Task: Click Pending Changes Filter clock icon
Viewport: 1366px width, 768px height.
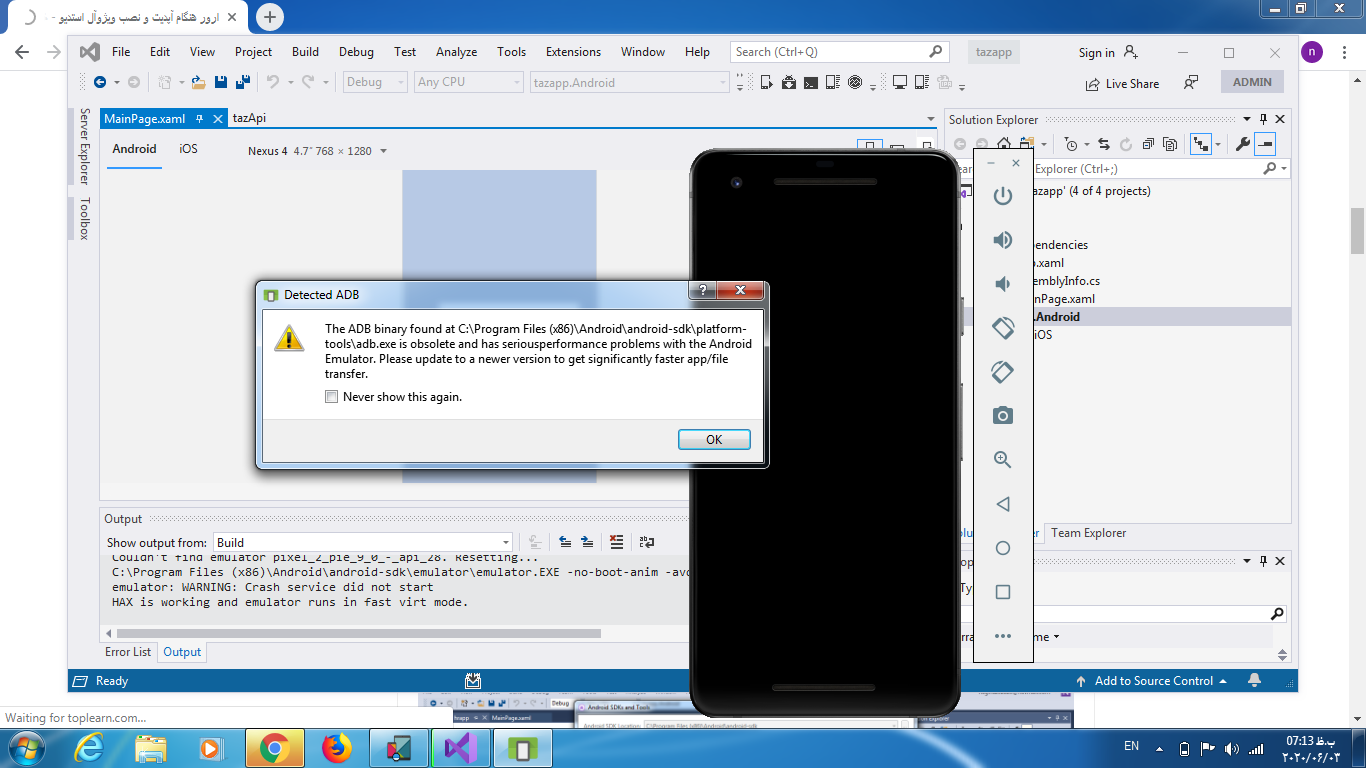Action: 1071,144
